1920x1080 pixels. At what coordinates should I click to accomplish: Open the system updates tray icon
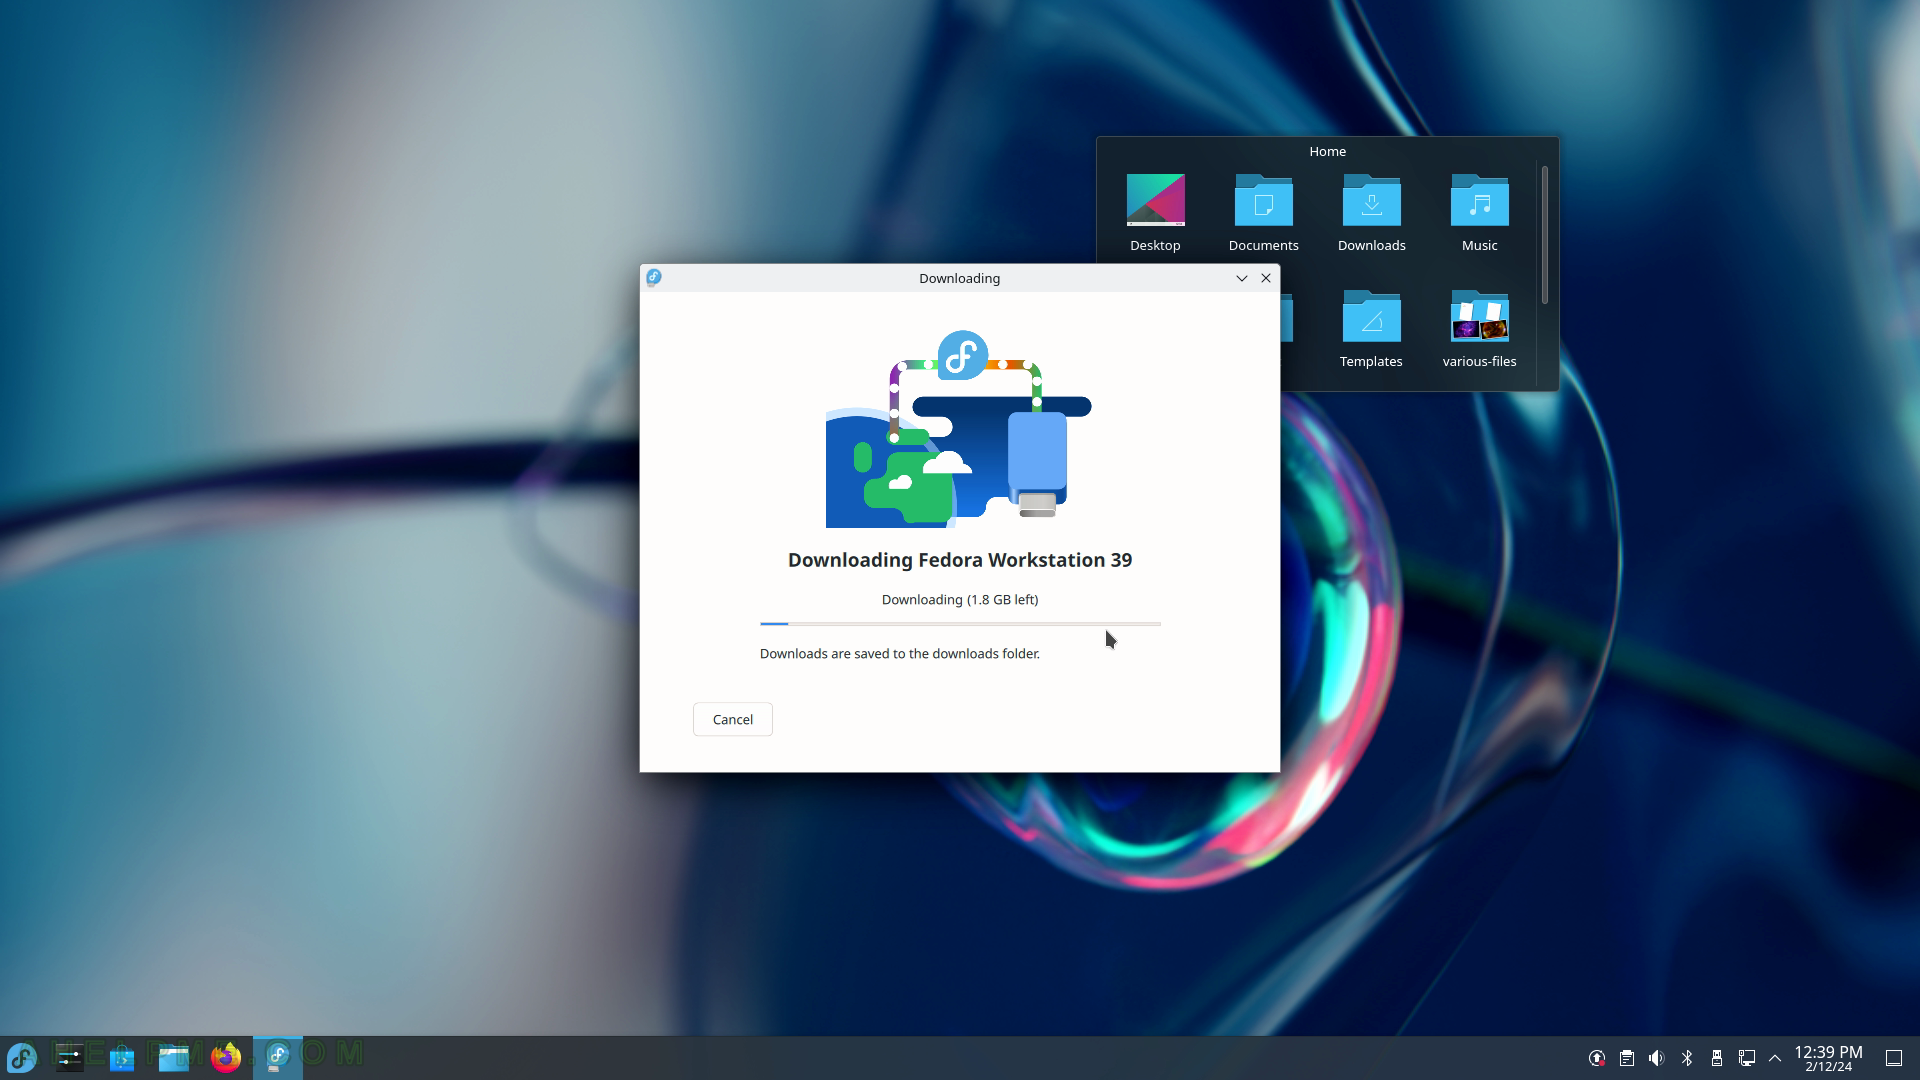[x=1597, y=1058]
